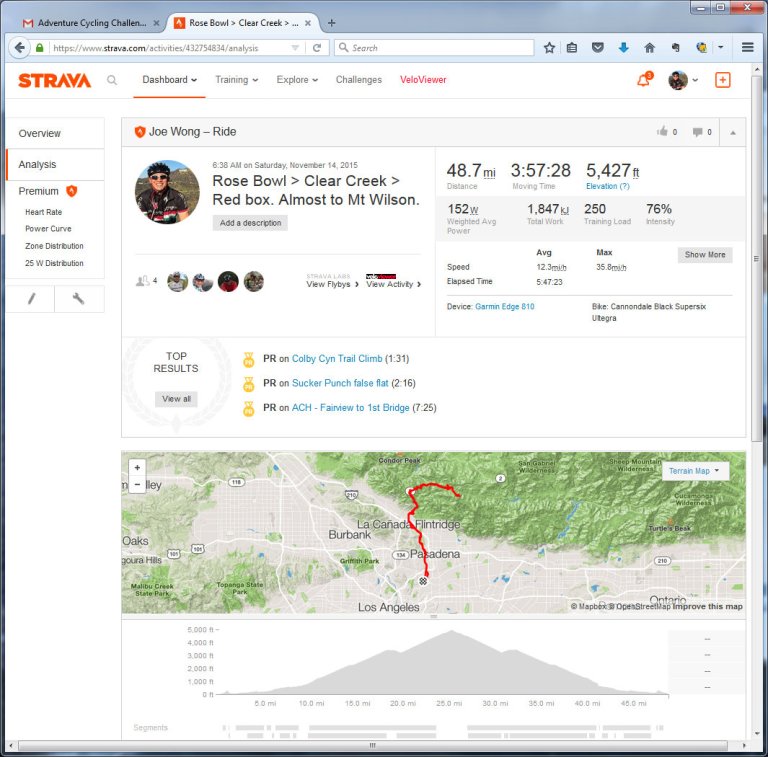Click the horizontal page scrollbar
768x757 pixels.
(x=372, y=746)
